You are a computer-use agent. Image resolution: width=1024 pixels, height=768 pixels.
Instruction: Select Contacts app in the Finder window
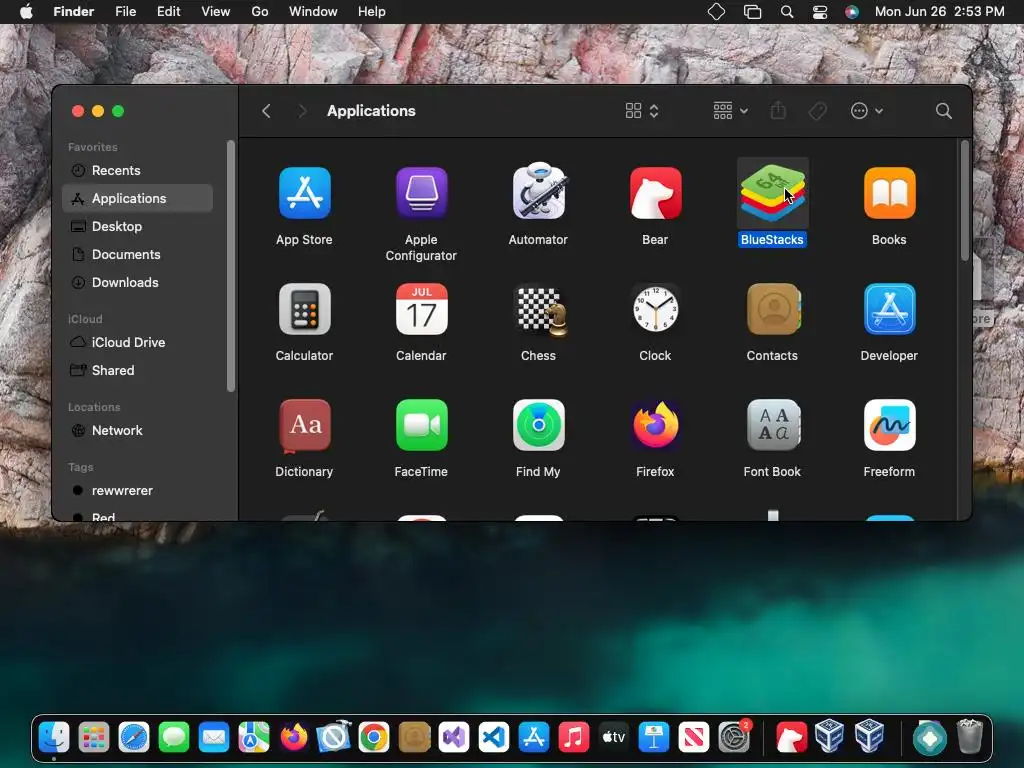pyautogui.click(x=773, y=309)
